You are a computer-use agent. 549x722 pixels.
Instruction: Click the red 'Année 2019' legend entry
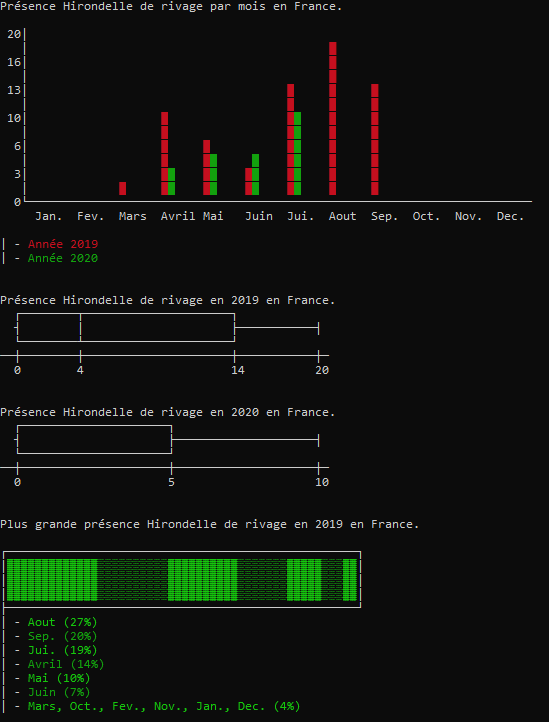(x=63, y=244)
